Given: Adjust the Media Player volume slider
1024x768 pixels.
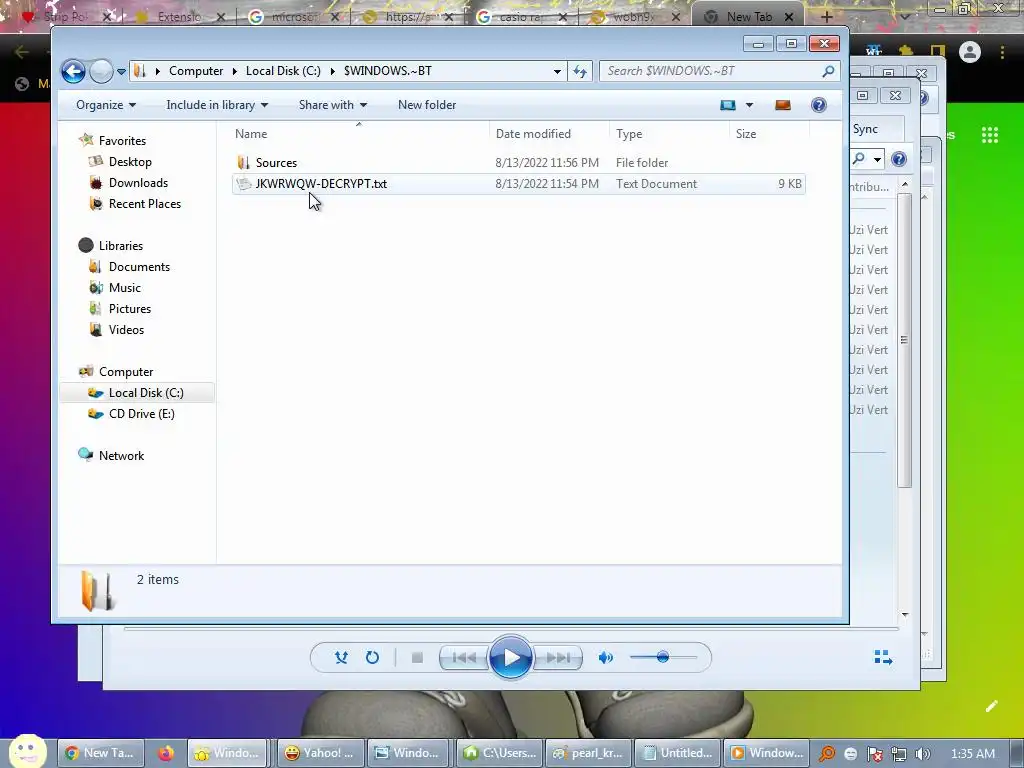Looking at the screenshot, I should 663,658.
